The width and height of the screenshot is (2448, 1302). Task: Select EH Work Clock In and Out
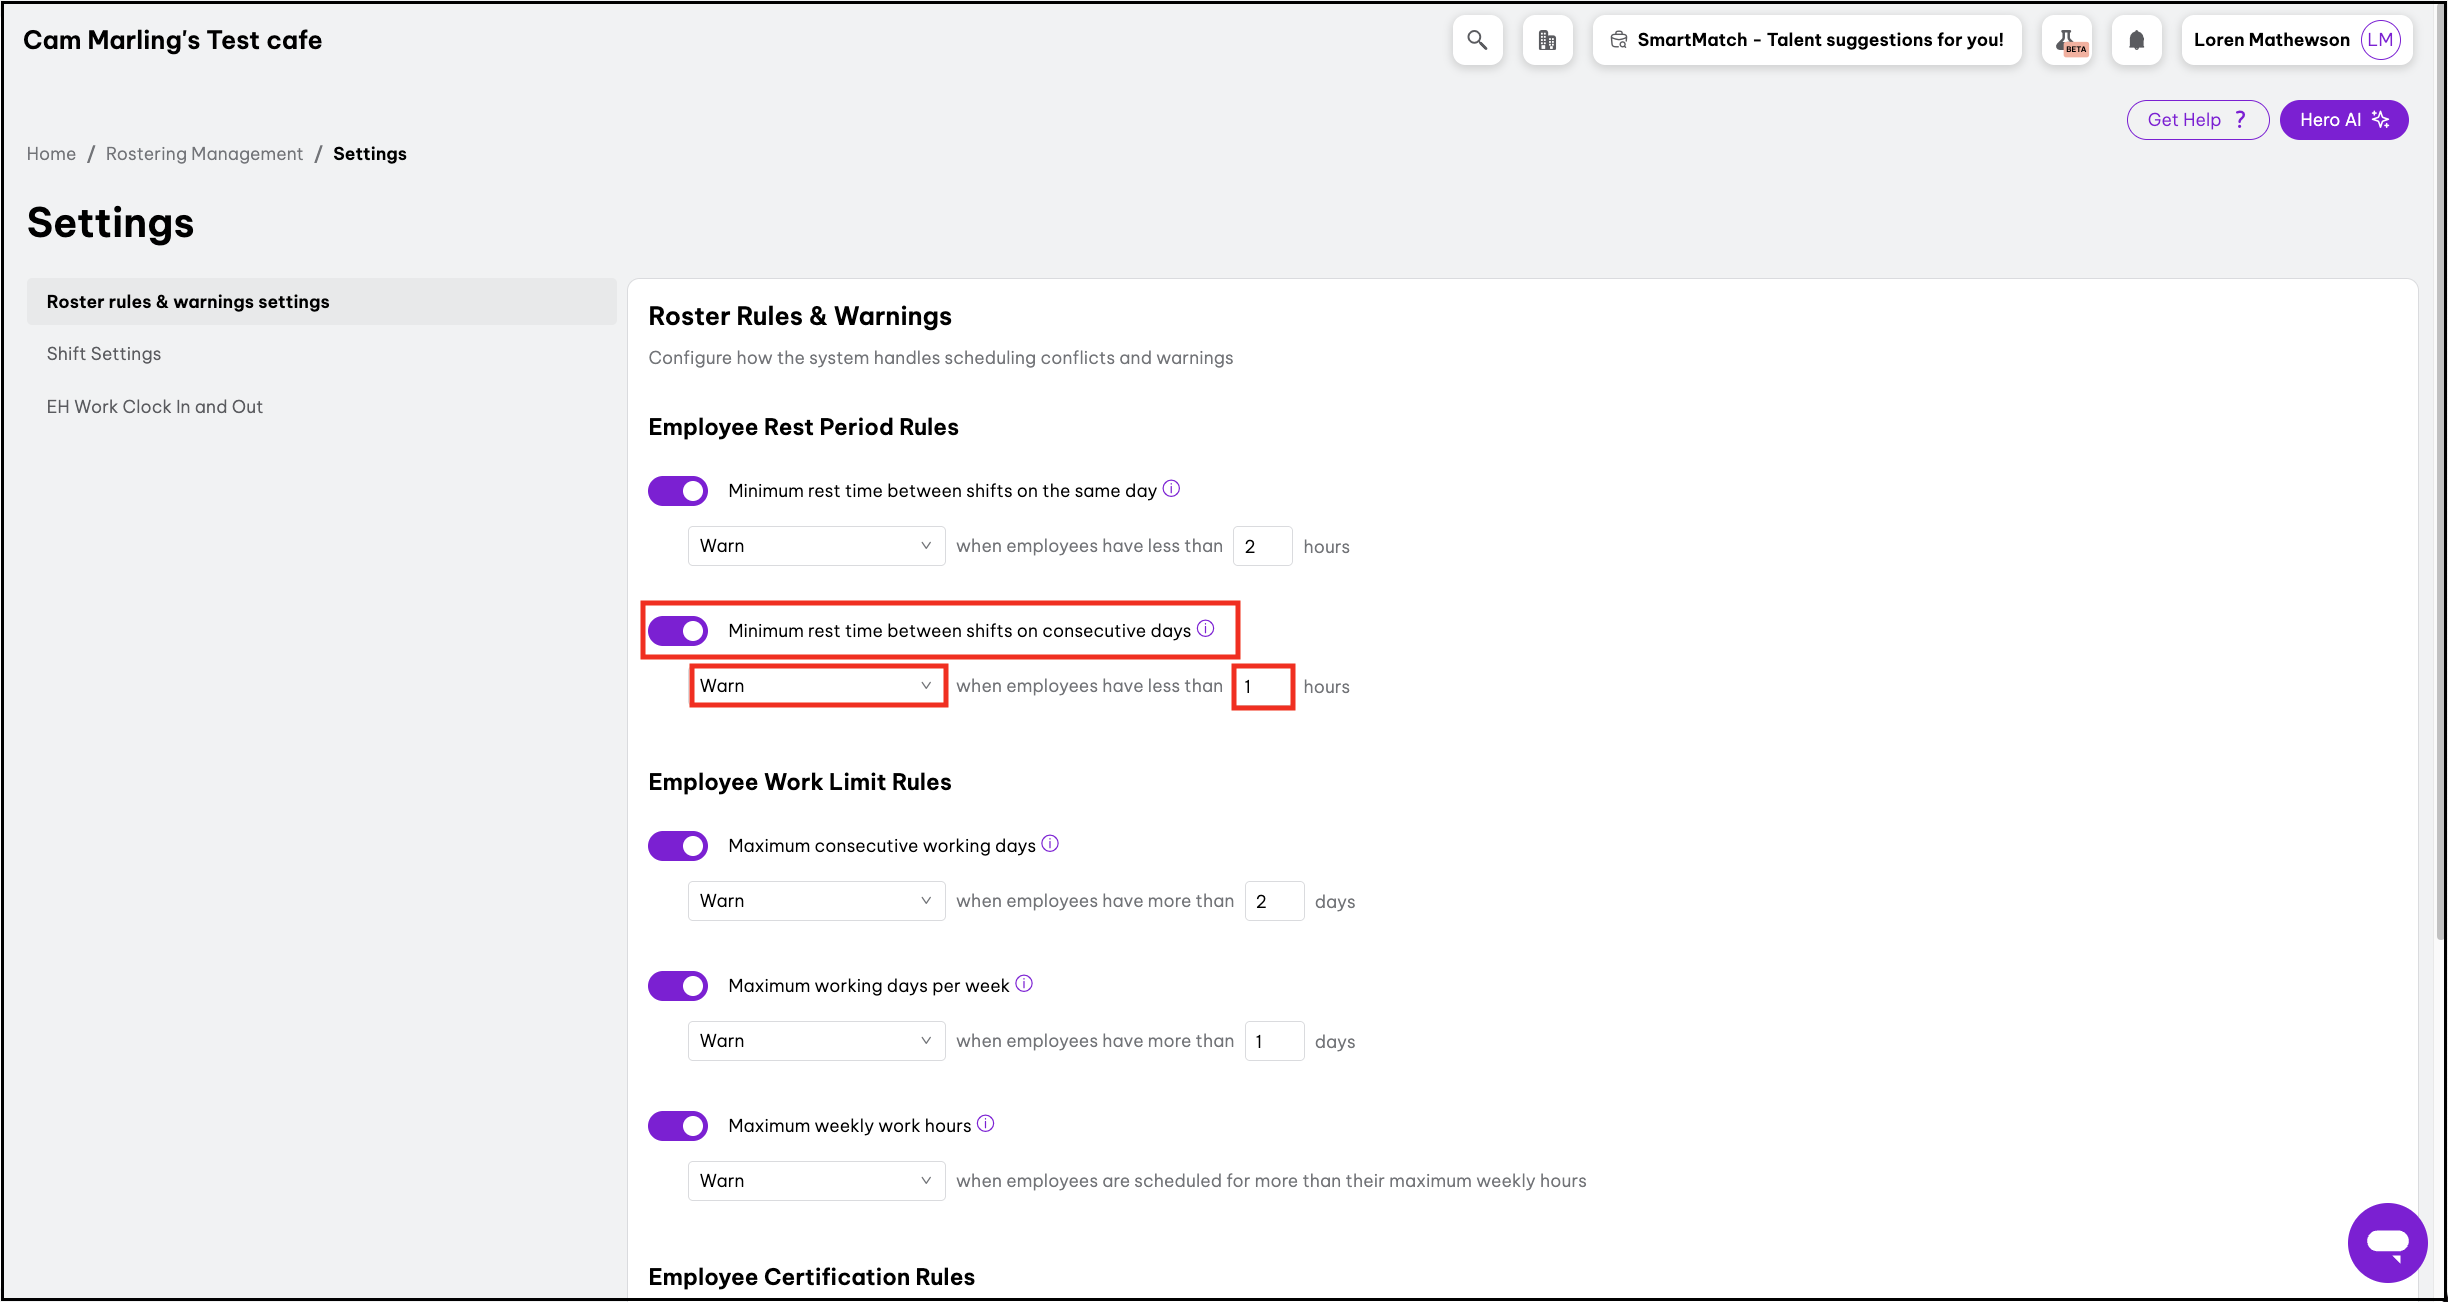(155, 407)
